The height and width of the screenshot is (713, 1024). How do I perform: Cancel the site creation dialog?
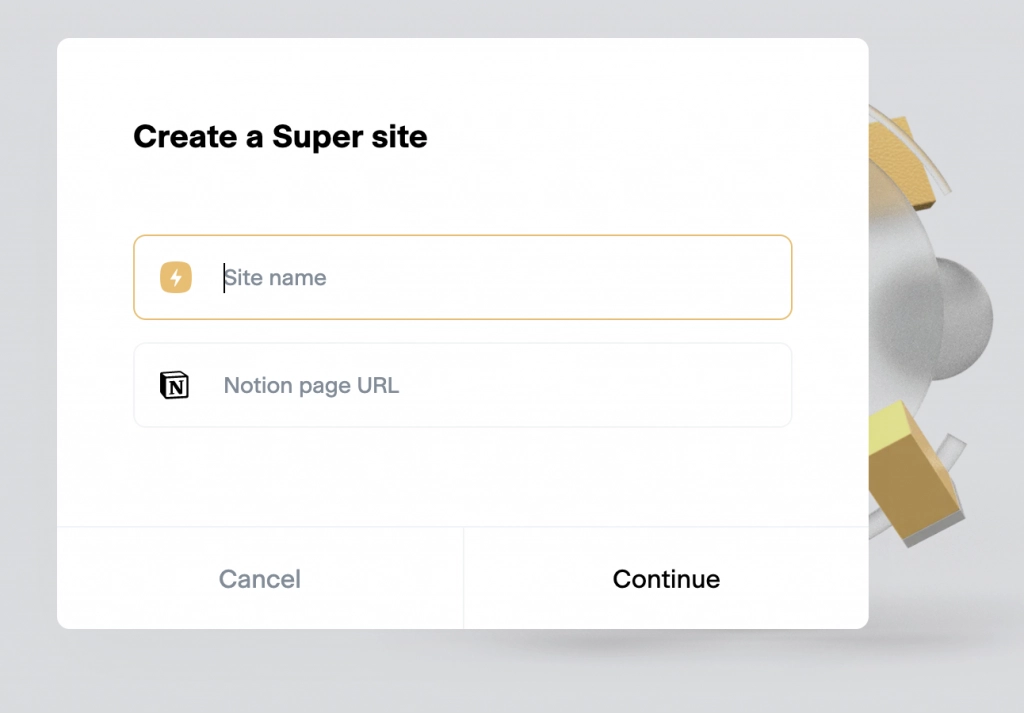(x=260, y=578)
